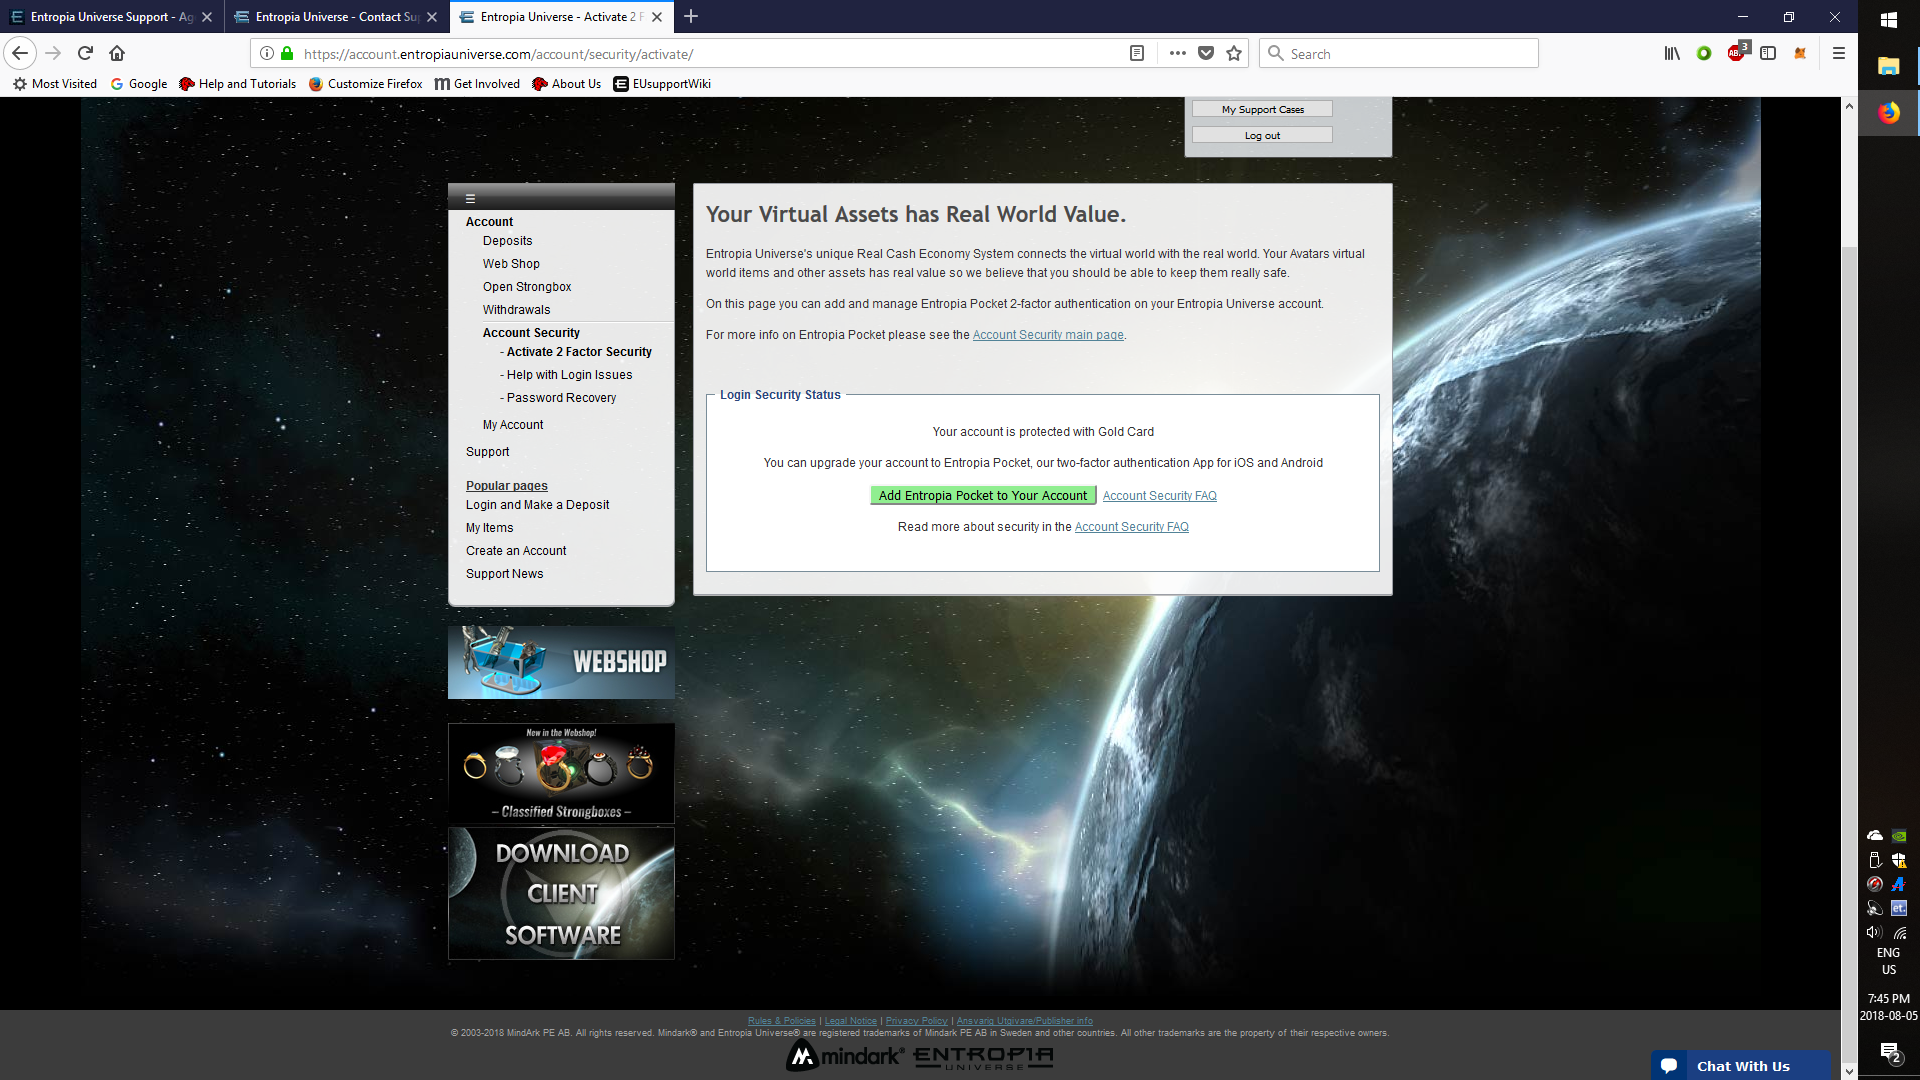Open Customize Firefox bookmark
The width and height of the screenshot is (1920, 1080).
coord(365,84)
